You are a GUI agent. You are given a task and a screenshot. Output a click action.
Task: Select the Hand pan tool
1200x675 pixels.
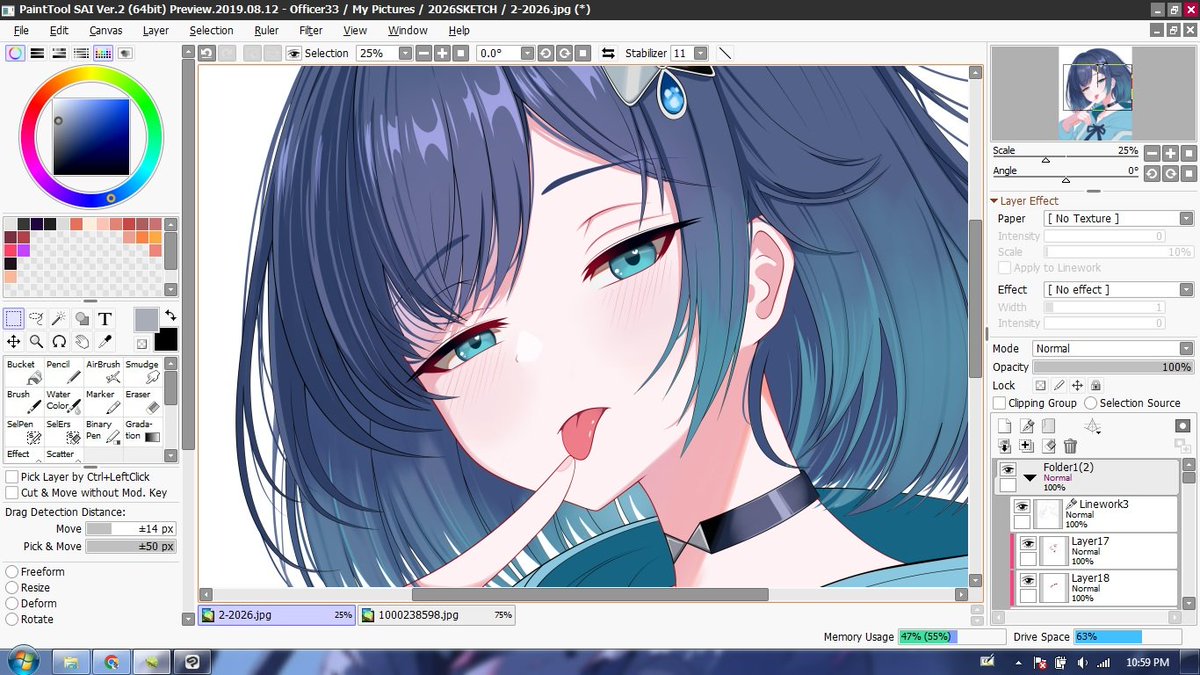coord(82,342)
